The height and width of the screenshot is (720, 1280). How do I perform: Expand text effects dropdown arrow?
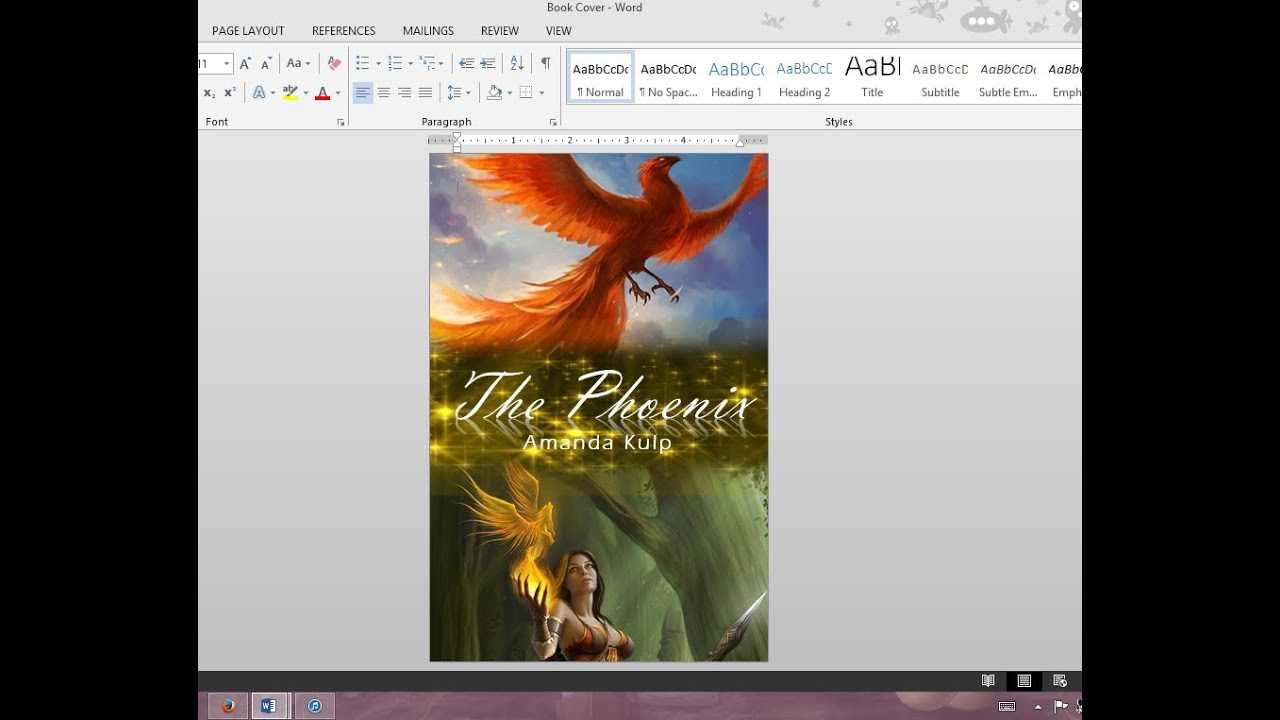(272, 93)
